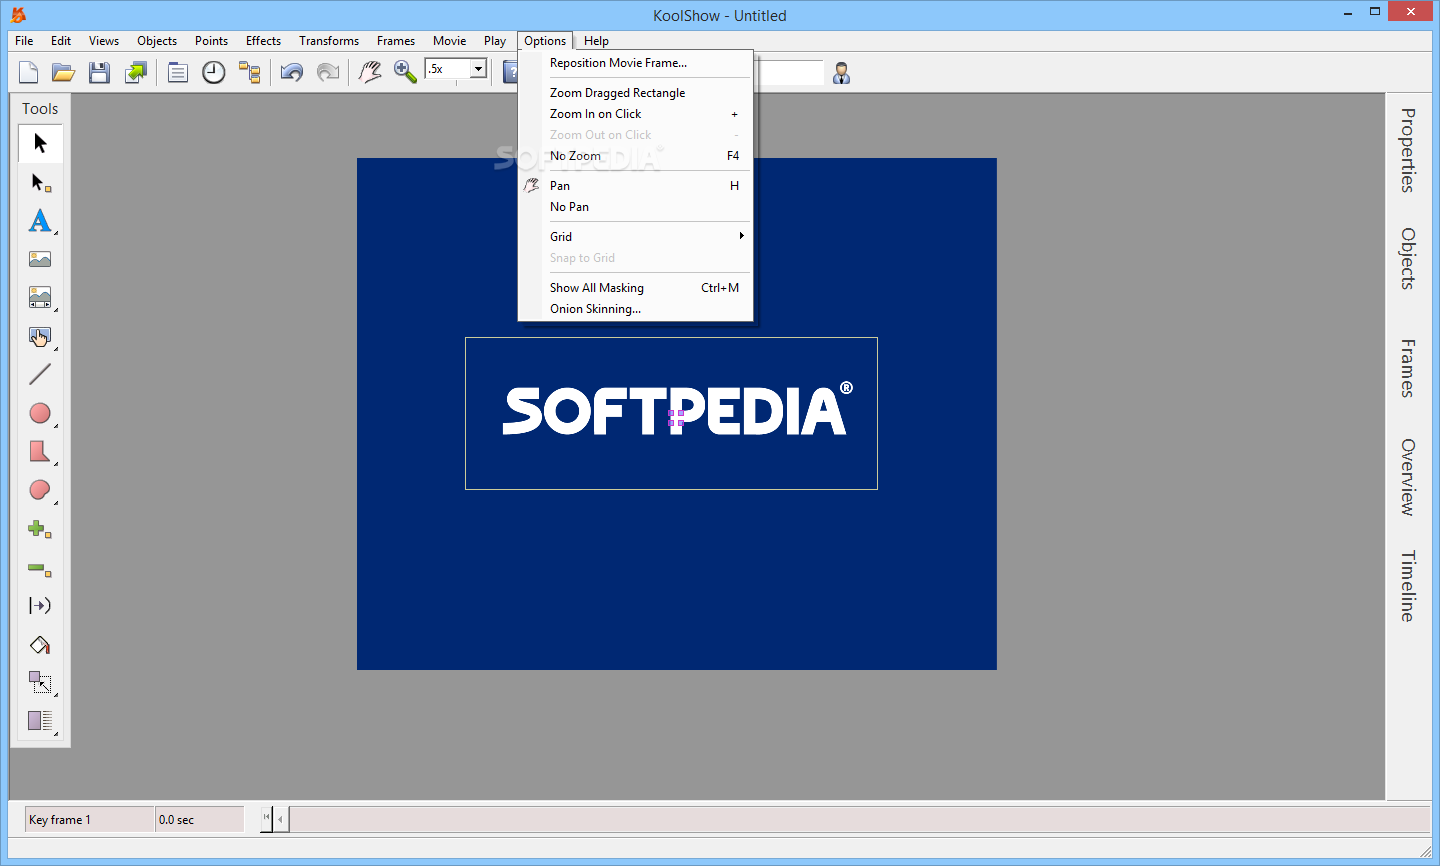Viewport: 1440px width, 866px height.
Task: Open the Play menu
Action: click(x=495, y=41)
